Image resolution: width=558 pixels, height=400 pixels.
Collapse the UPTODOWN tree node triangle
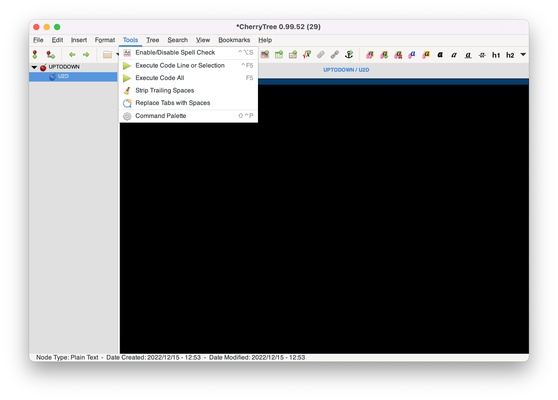pyautogui.click(x=34, y=67)
